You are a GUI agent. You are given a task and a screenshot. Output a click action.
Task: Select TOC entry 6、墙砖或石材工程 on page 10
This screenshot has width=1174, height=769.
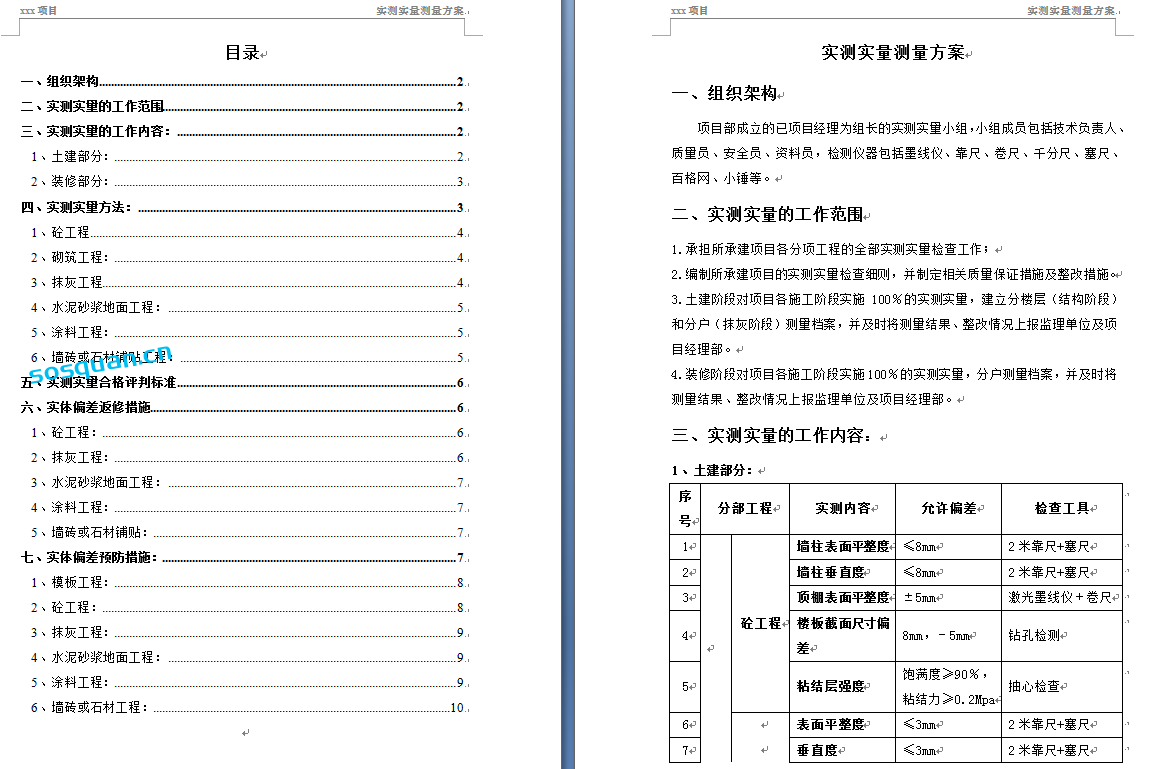tap(90, 708)
